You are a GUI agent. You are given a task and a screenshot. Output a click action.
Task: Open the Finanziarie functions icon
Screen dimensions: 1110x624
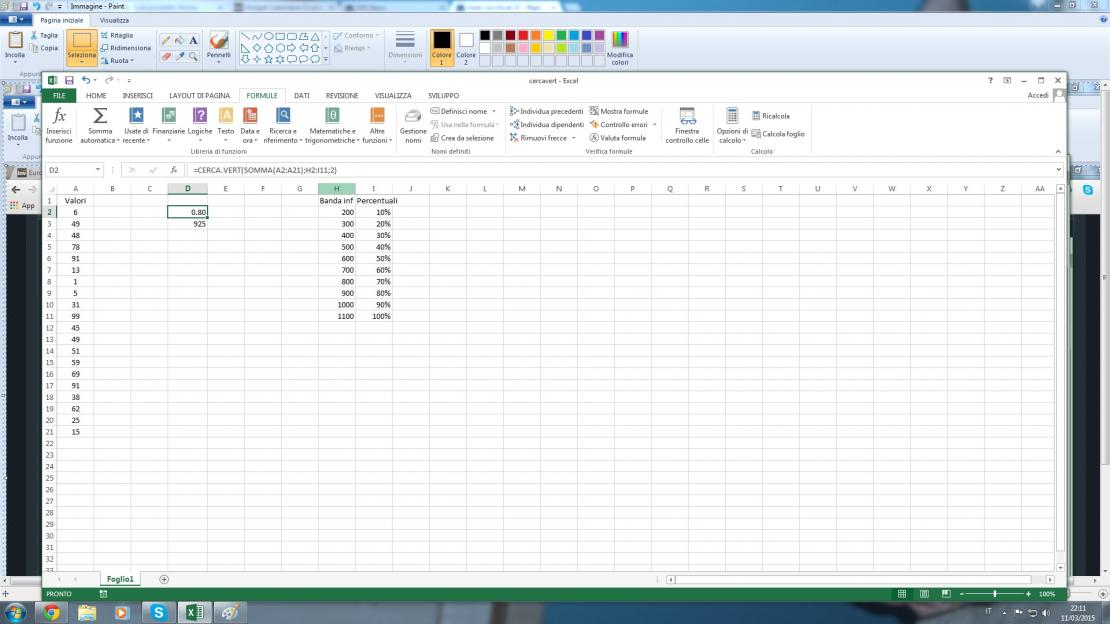tap(169, 117)
